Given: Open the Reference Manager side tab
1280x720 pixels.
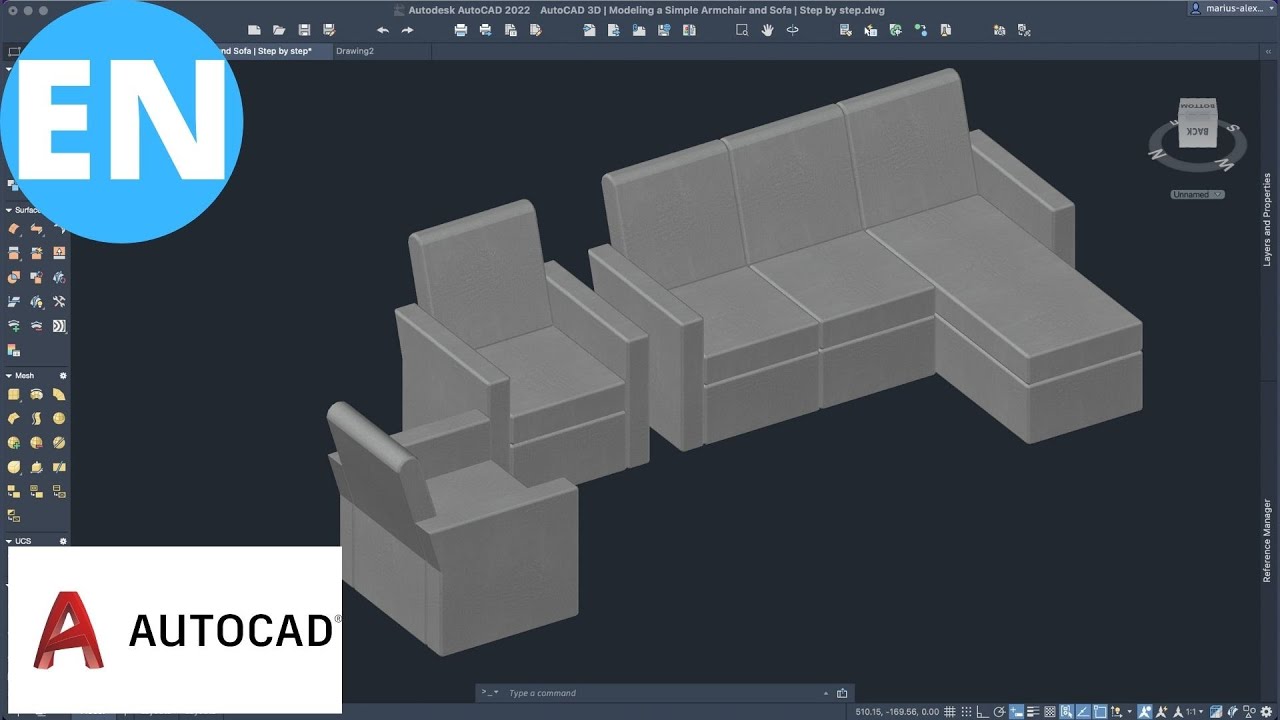Looking at the screenshot, I should [1268, 540].
